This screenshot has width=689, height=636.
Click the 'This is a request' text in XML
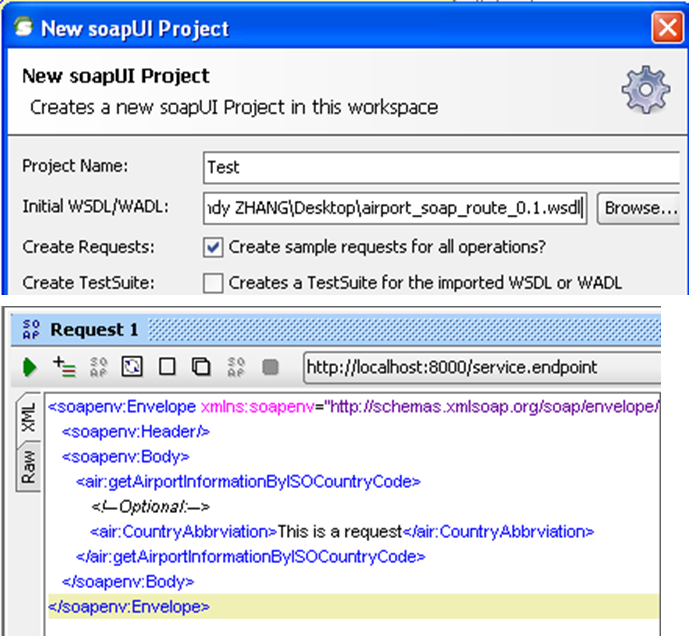point(340,531)
